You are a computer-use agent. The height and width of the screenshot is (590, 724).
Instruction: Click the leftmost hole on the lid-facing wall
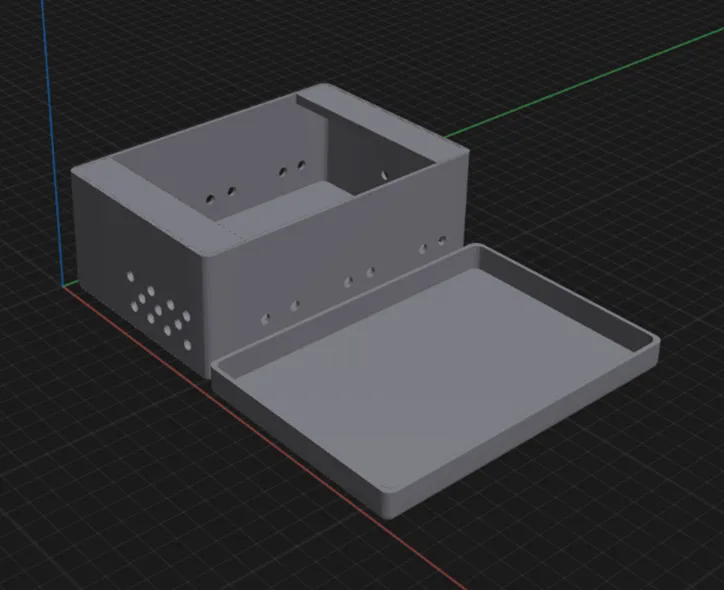click(265, 319)
